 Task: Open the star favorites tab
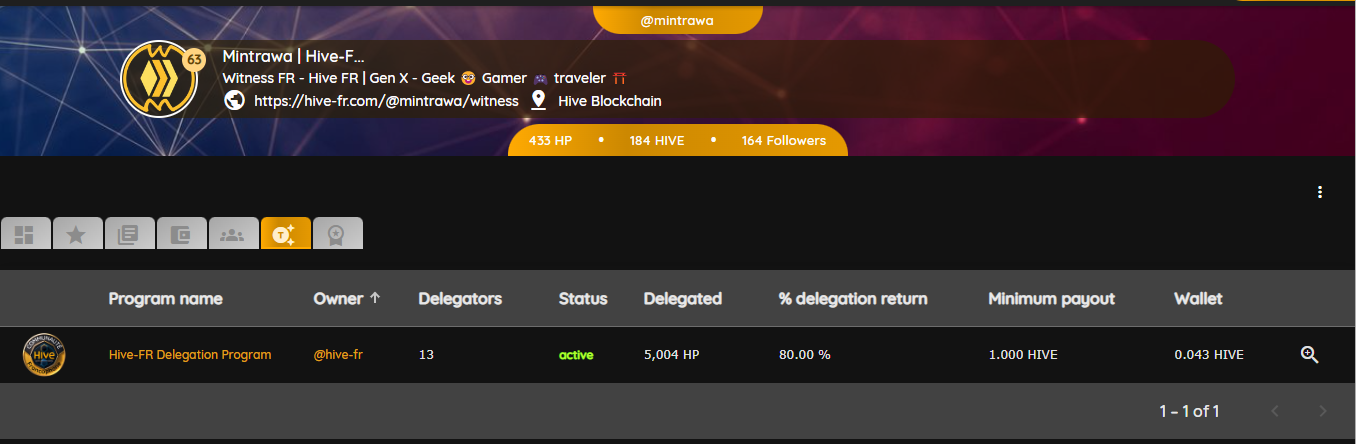(76, 234)
